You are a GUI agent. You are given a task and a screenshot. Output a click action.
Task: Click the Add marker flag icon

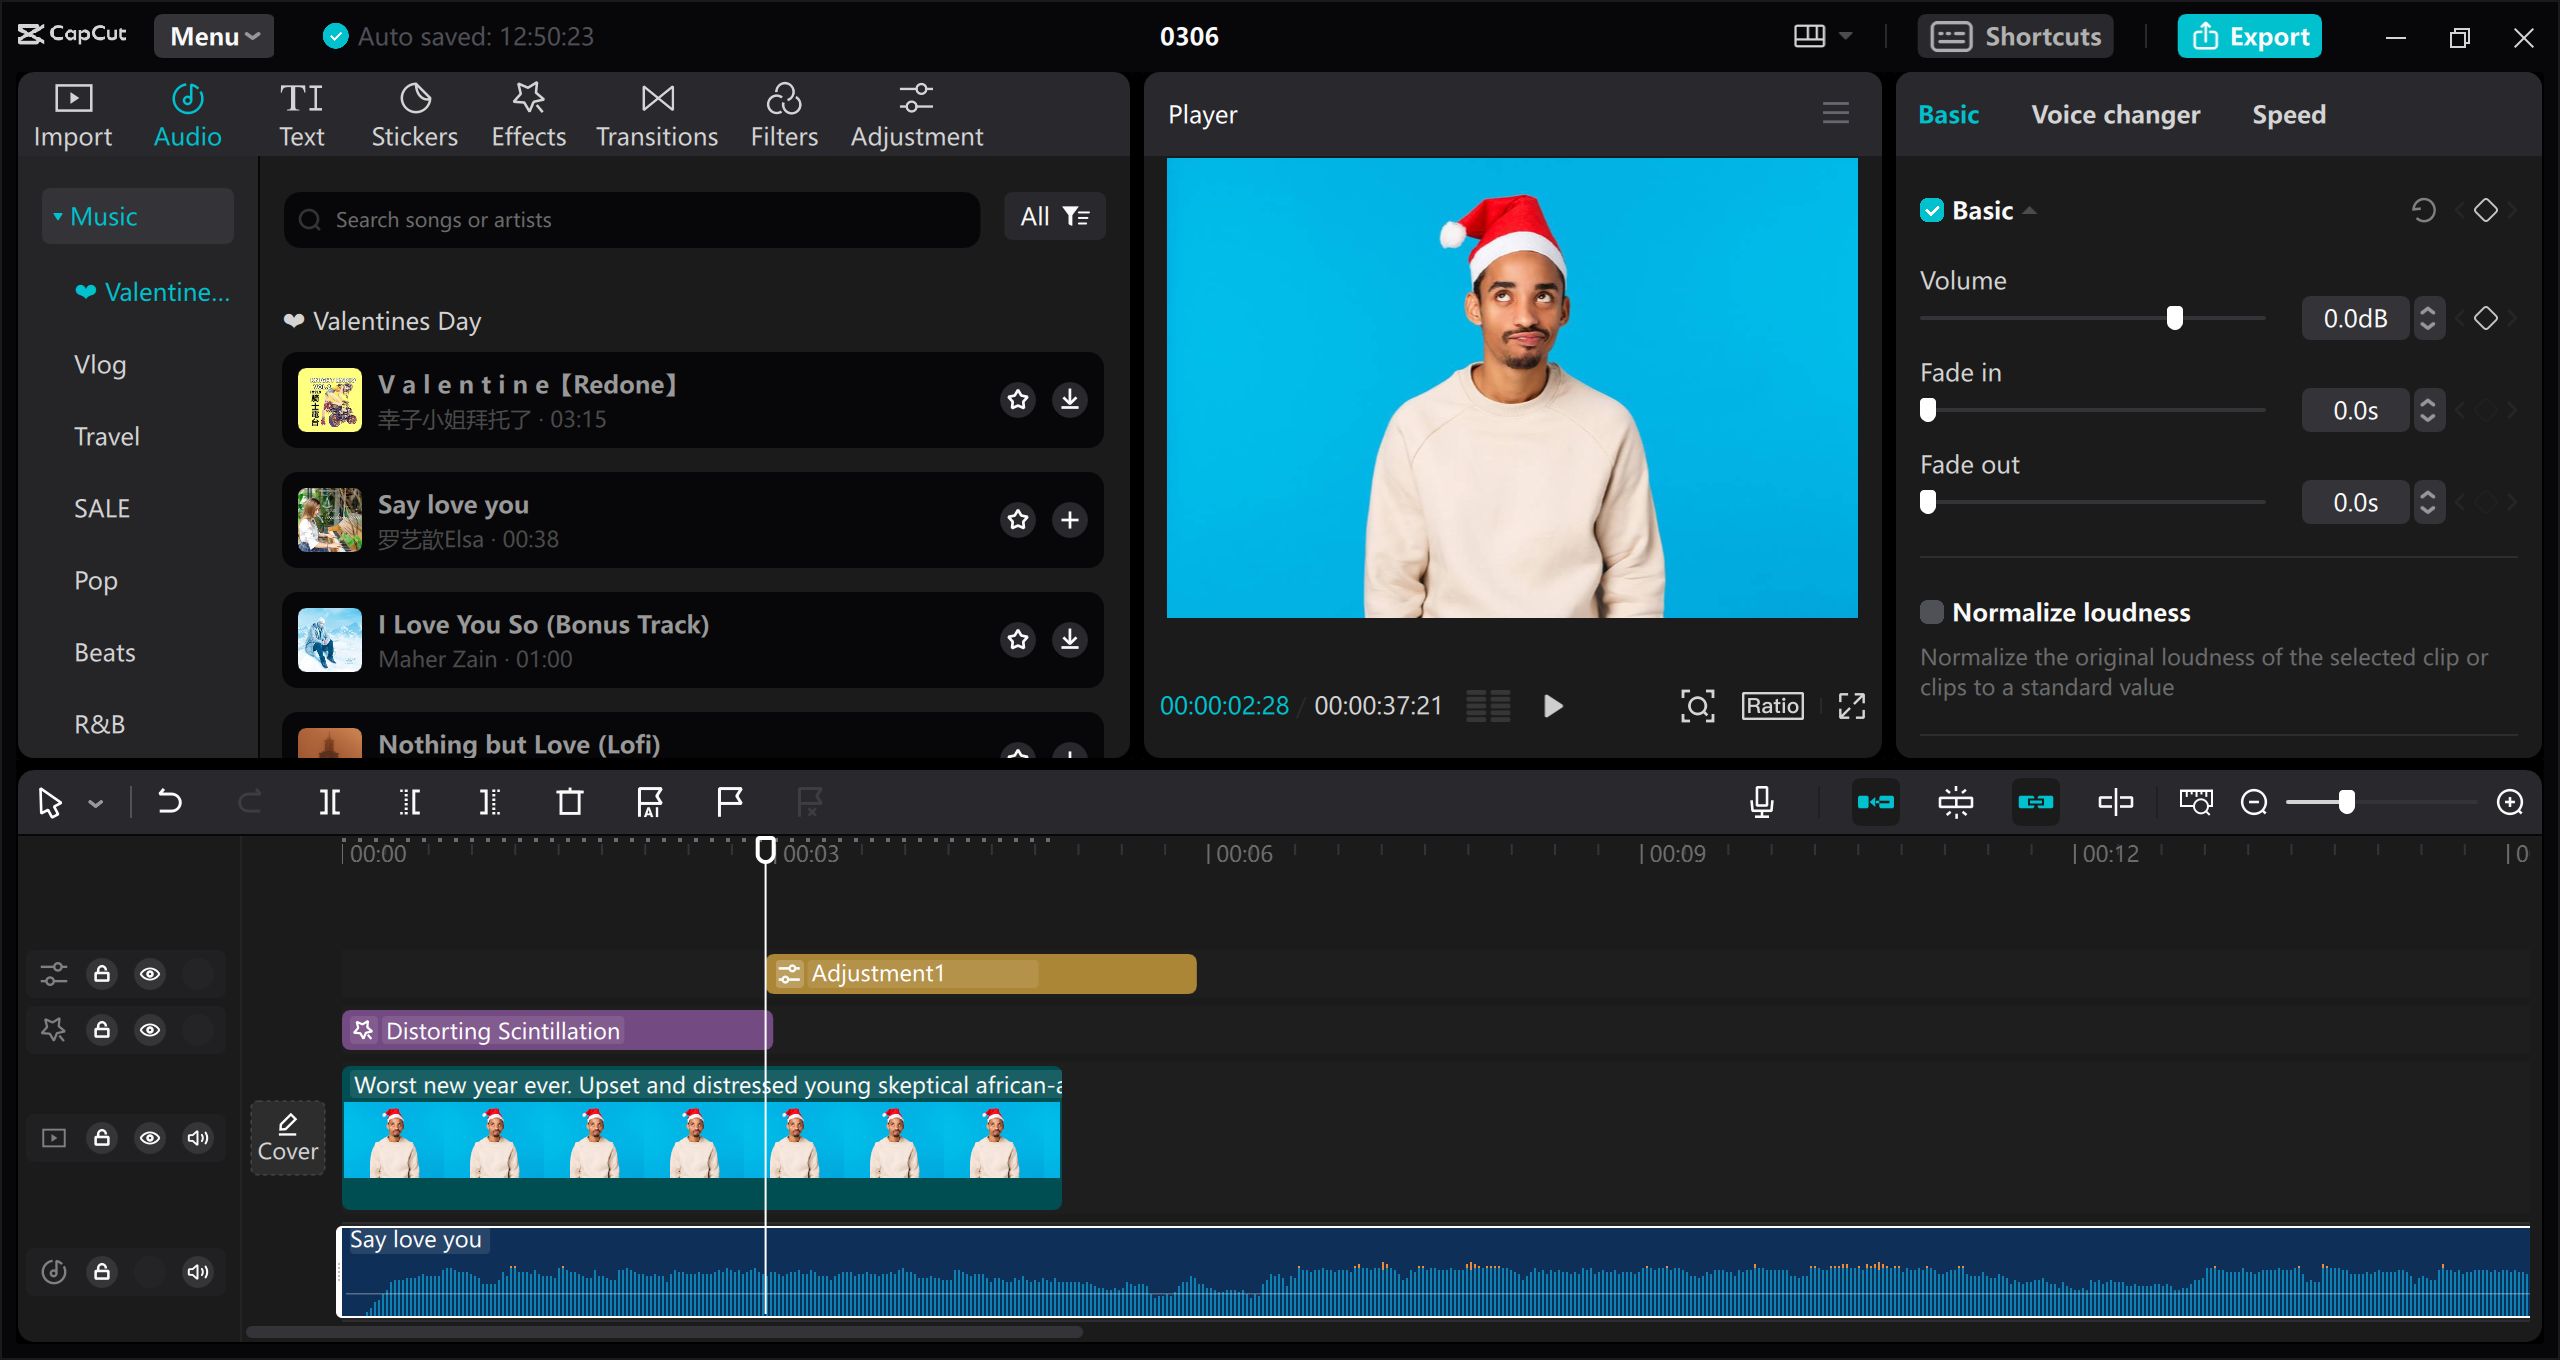(728, 801)
